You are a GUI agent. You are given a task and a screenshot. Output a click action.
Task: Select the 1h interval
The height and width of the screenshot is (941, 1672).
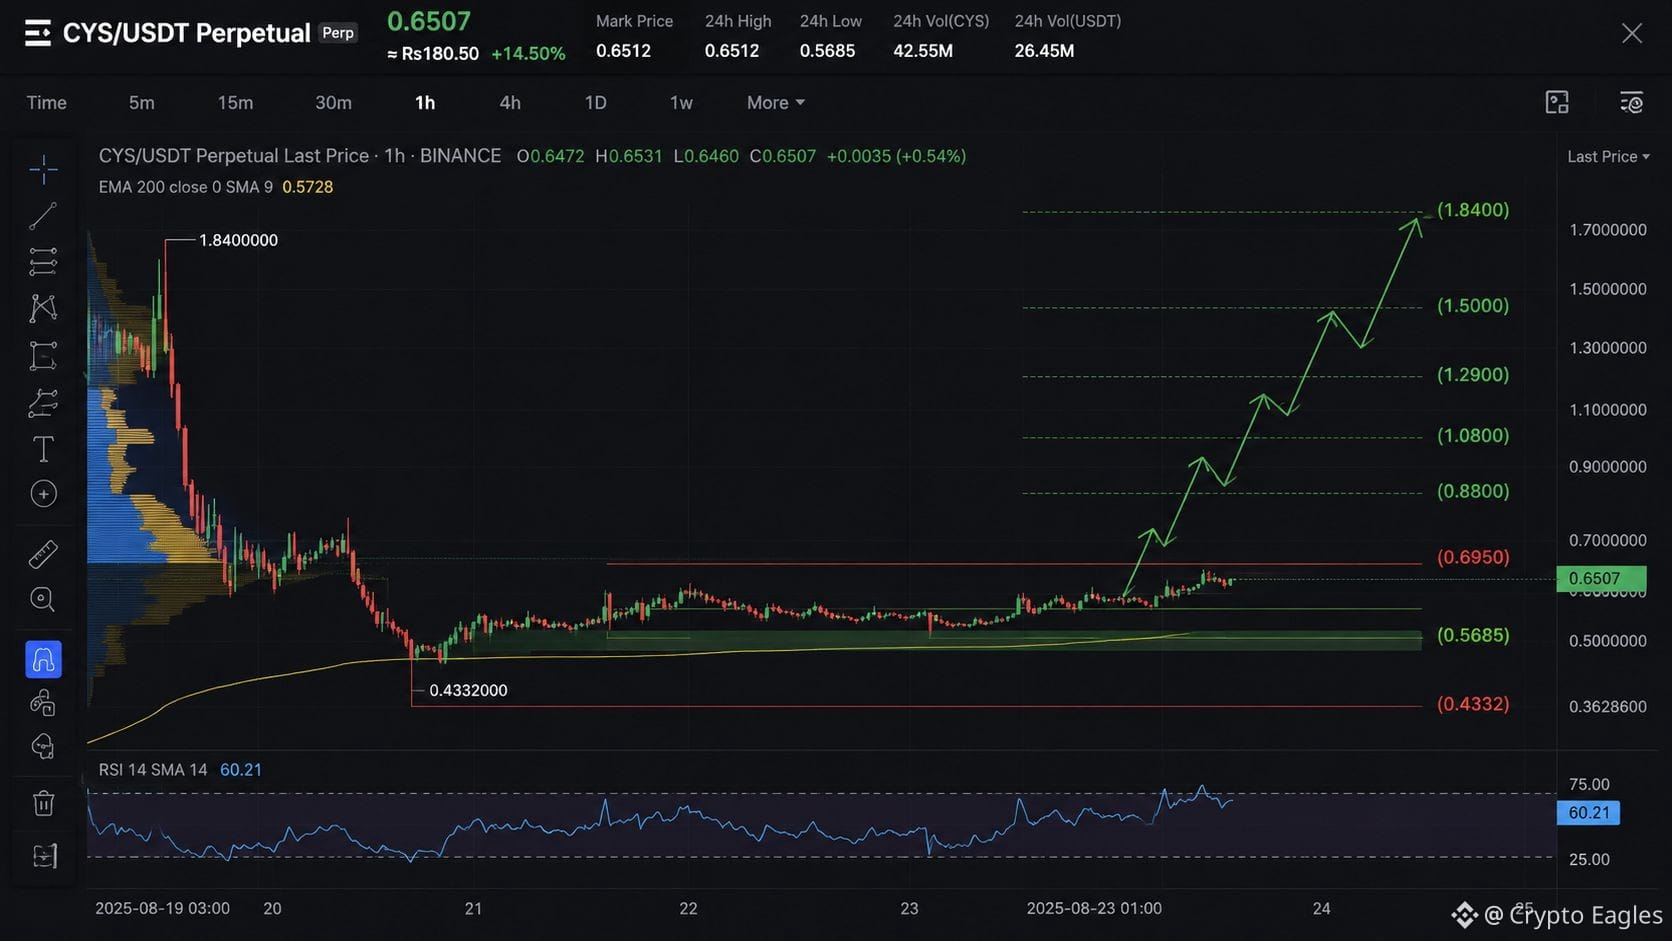tap(425, 103)
